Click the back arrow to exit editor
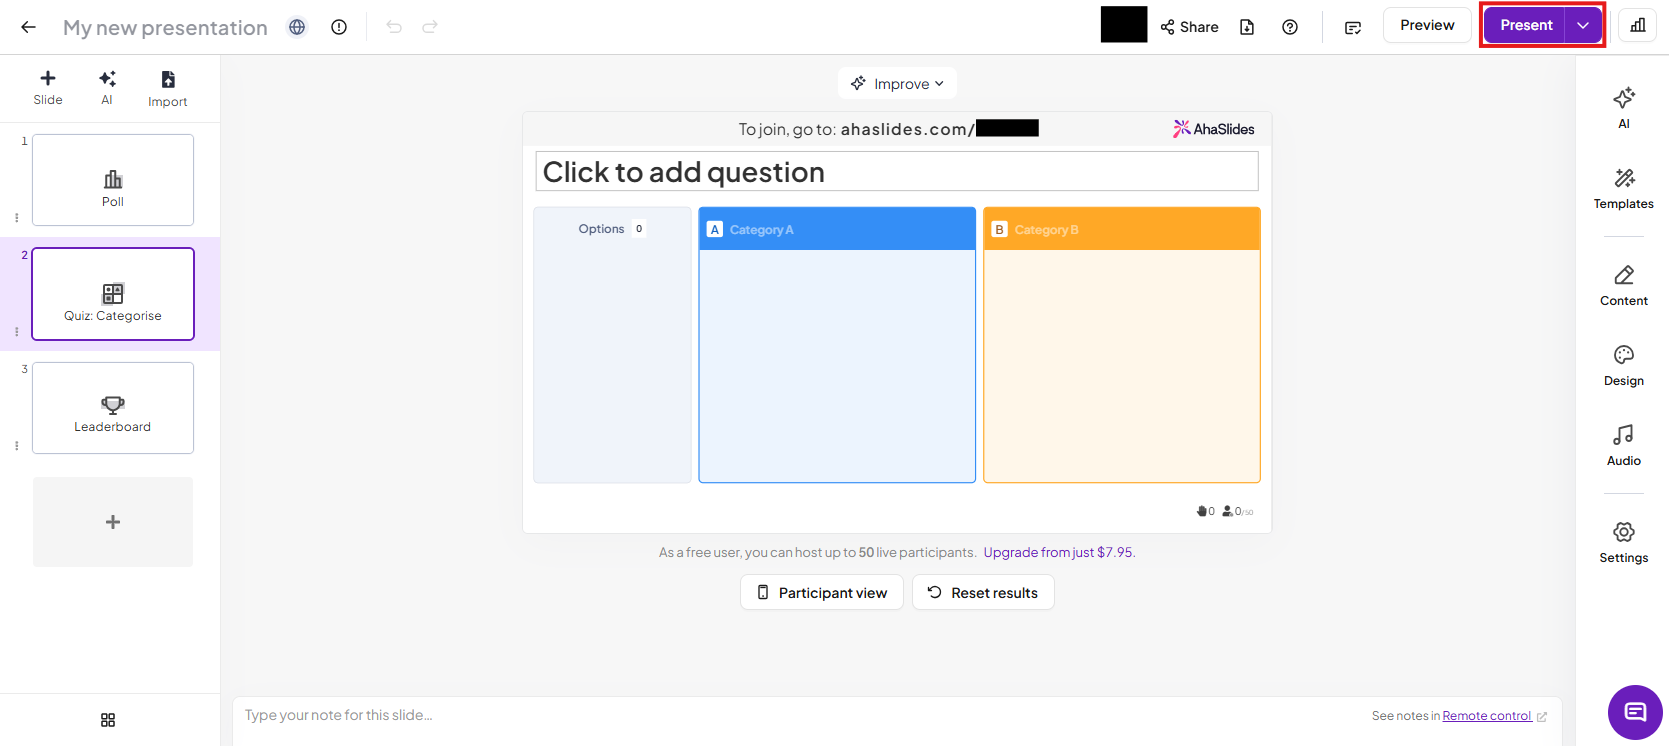Viewport: 1669px width, 746px height. (28, 27)
